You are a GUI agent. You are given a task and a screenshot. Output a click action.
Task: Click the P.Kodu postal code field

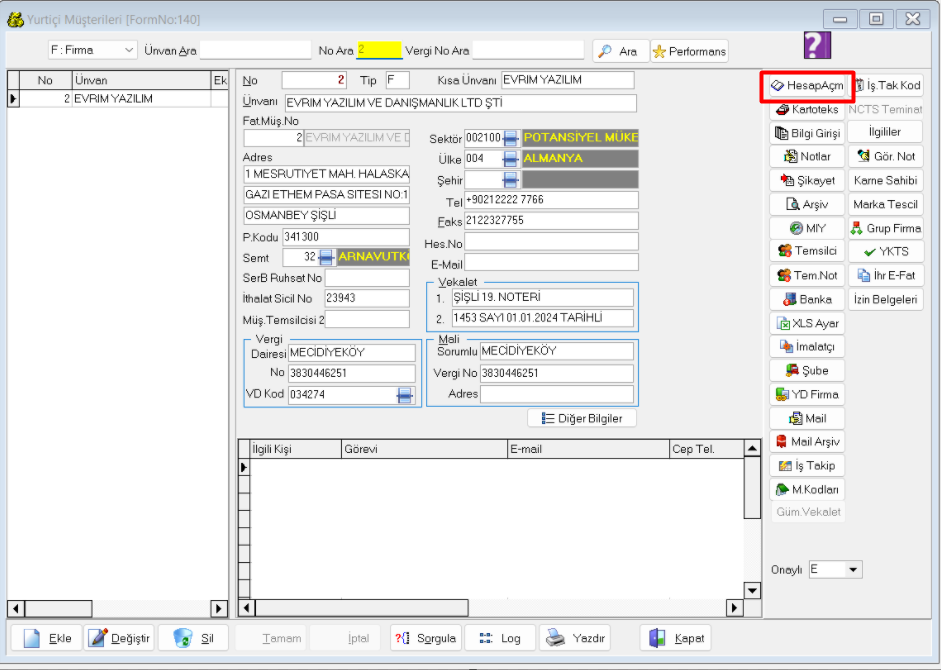[x=346, y=237]
